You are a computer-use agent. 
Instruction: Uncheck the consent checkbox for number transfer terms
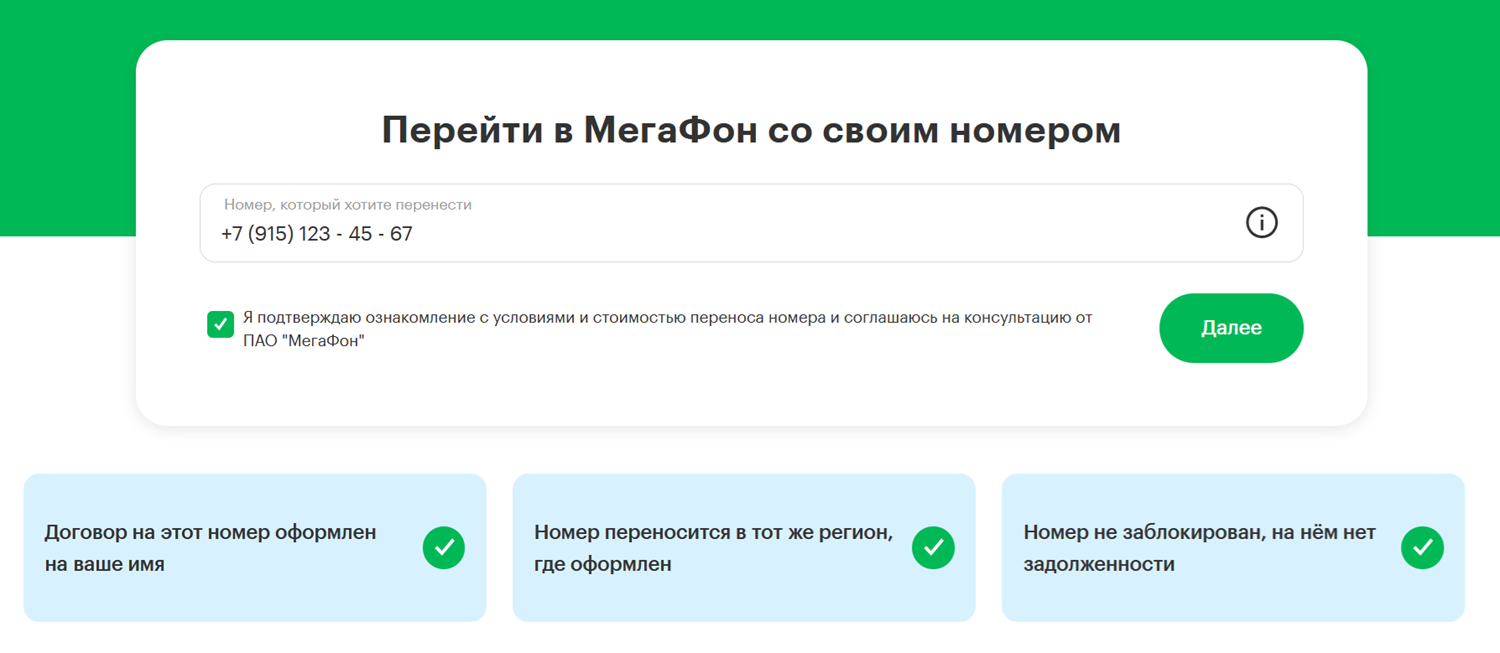[220, 324]
